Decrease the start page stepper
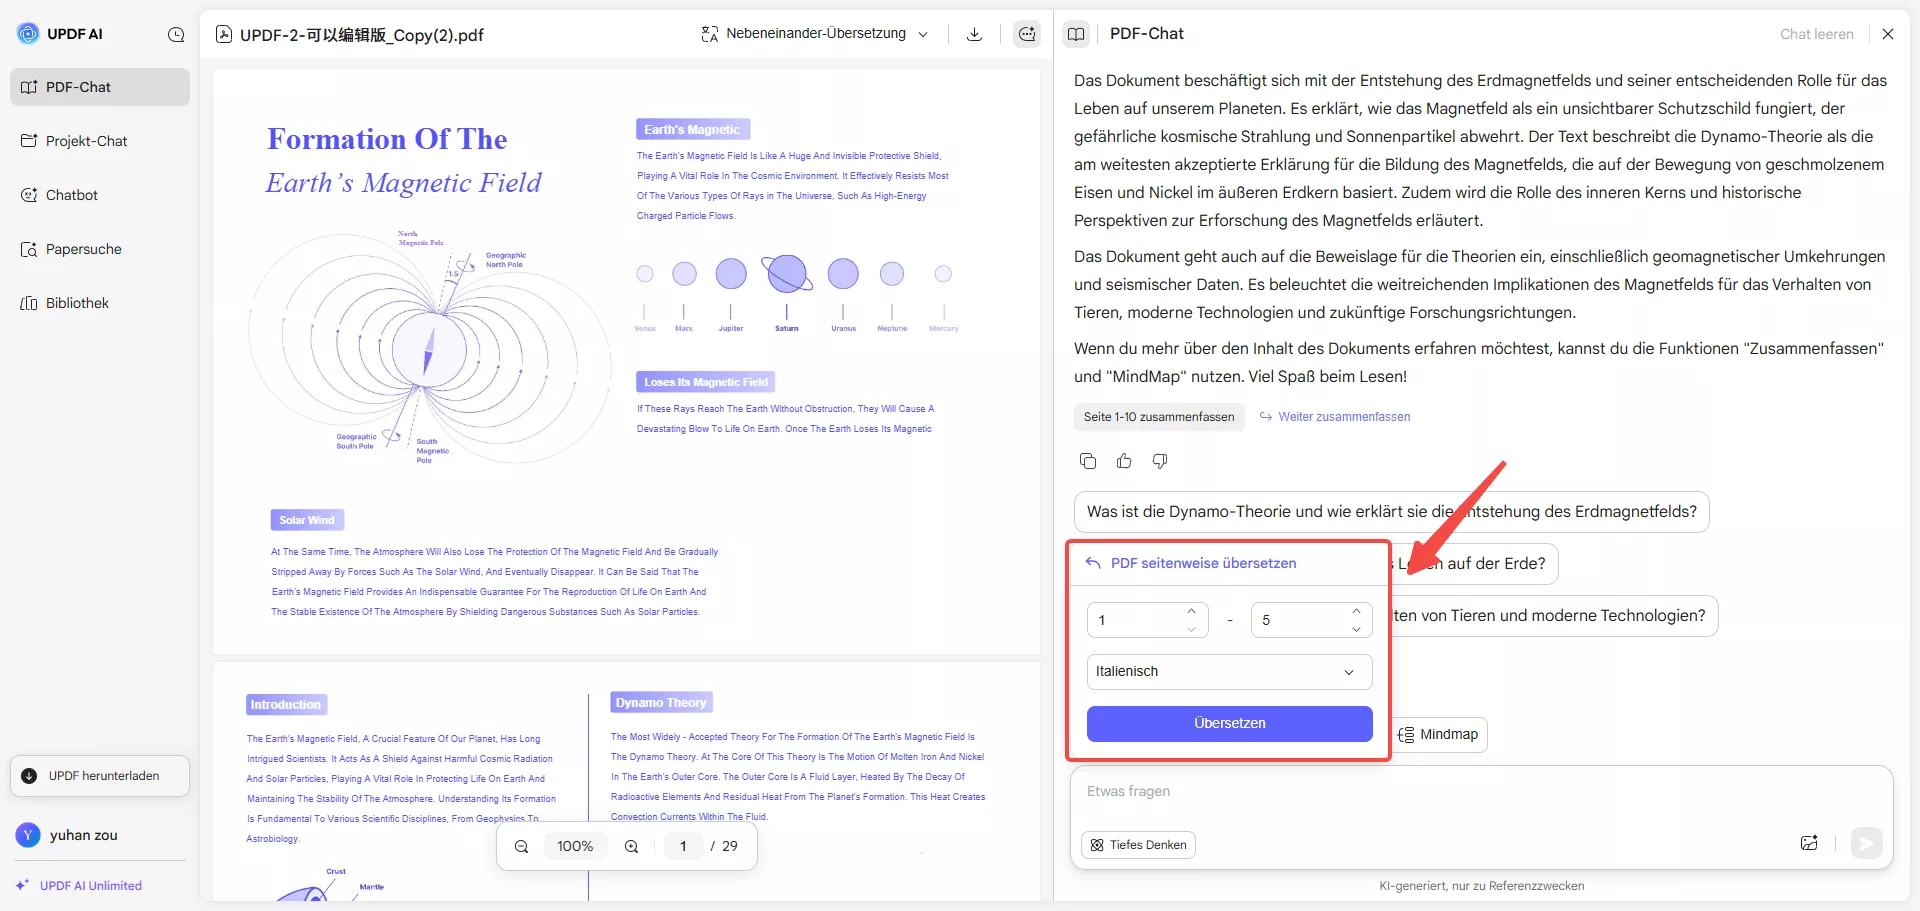The height and width of the screenshot is (911, 1920). click(1191, 629)
